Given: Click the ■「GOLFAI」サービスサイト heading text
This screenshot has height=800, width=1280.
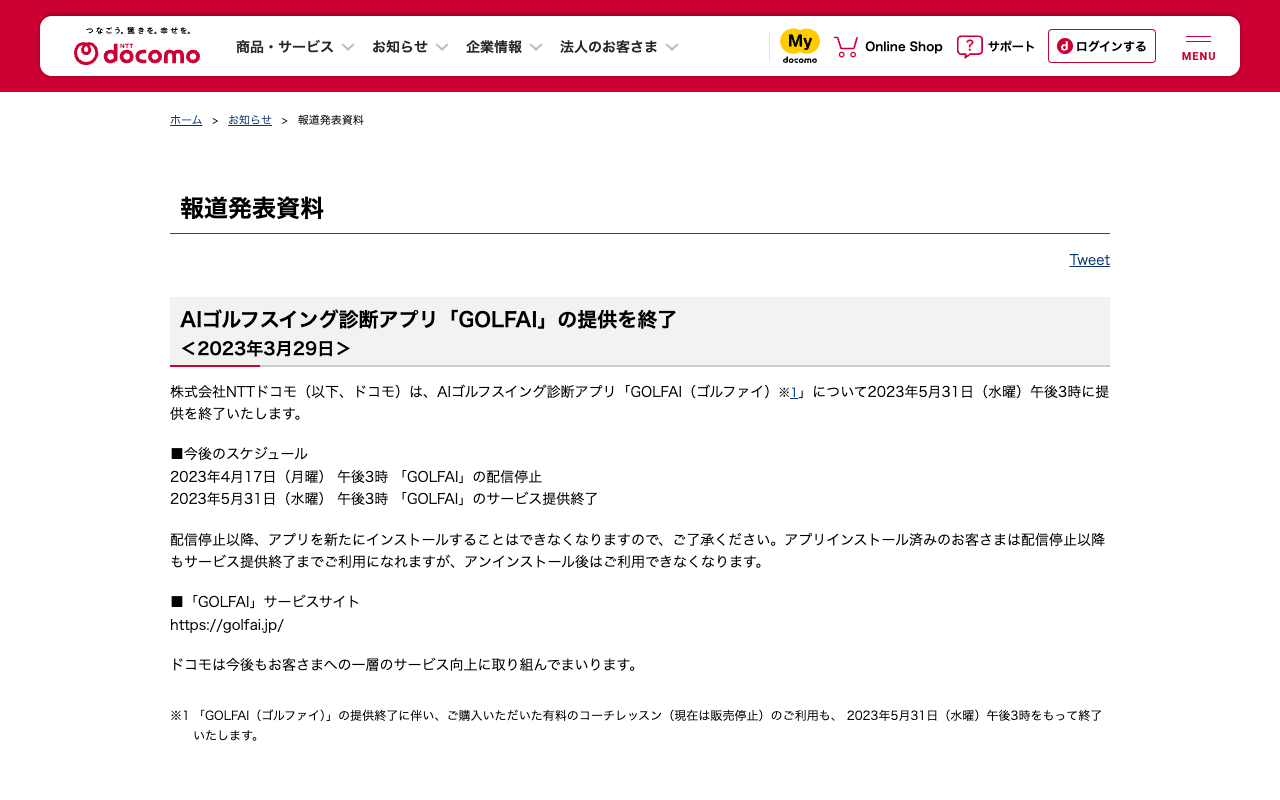Looking at the screenshot, I should tap(265, 602).
